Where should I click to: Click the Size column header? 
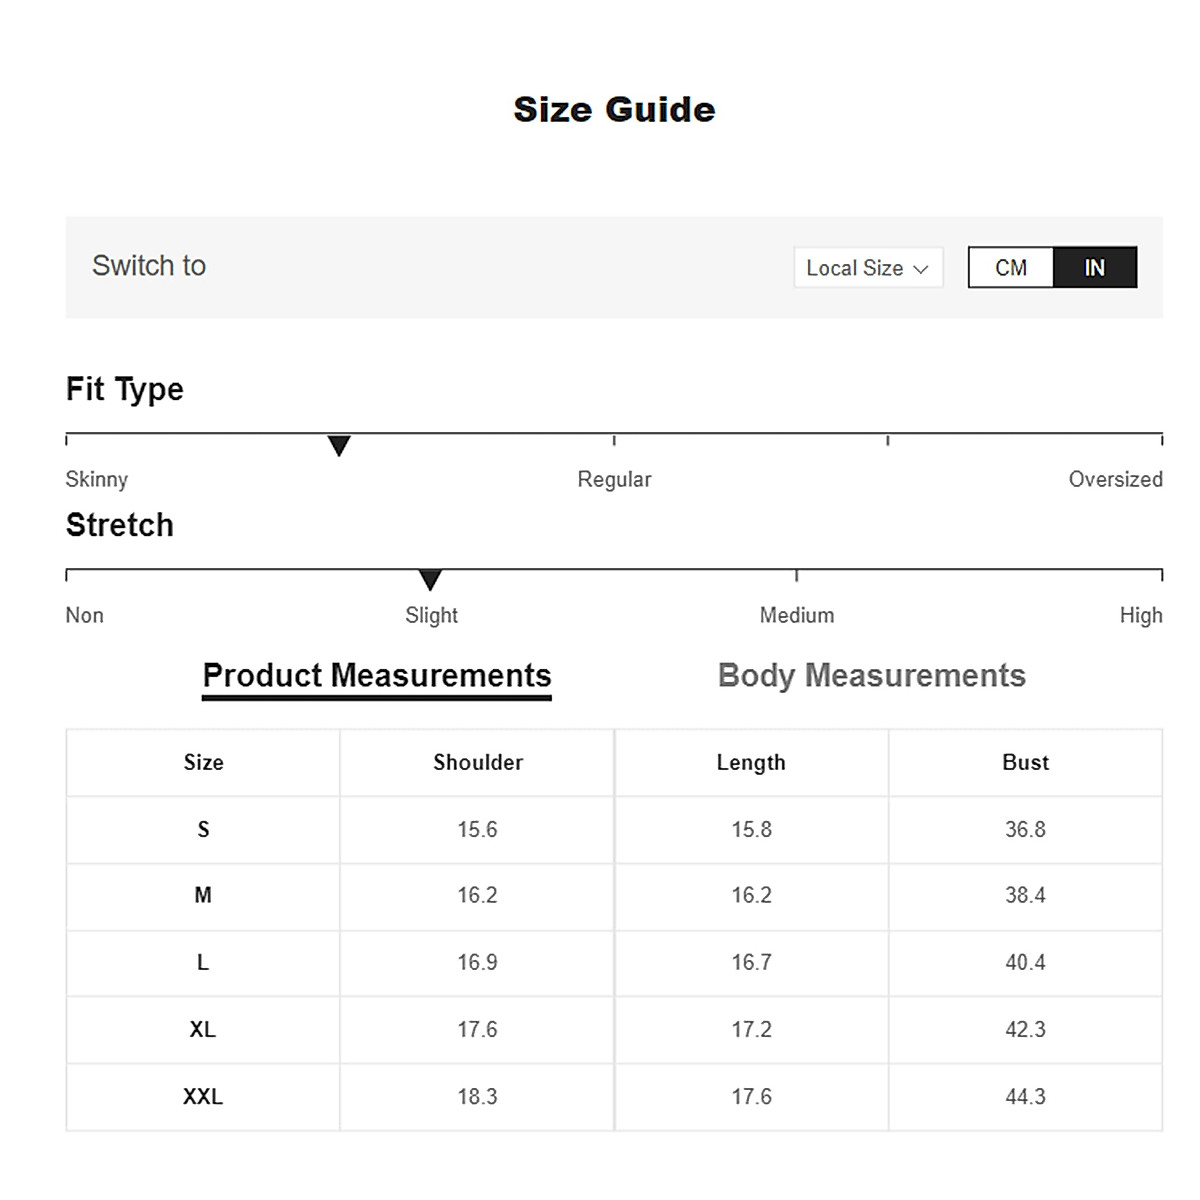pyautogui.click(x=203, y=762)
